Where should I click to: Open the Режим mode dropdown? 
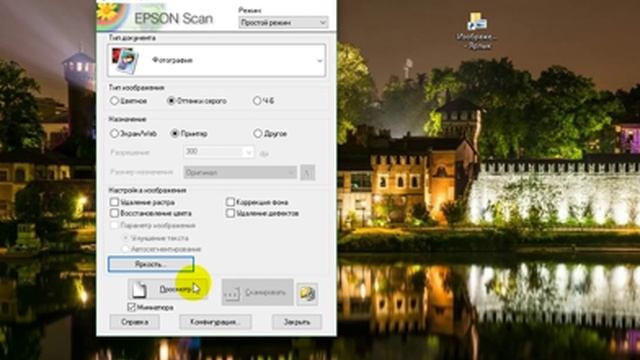283,22
